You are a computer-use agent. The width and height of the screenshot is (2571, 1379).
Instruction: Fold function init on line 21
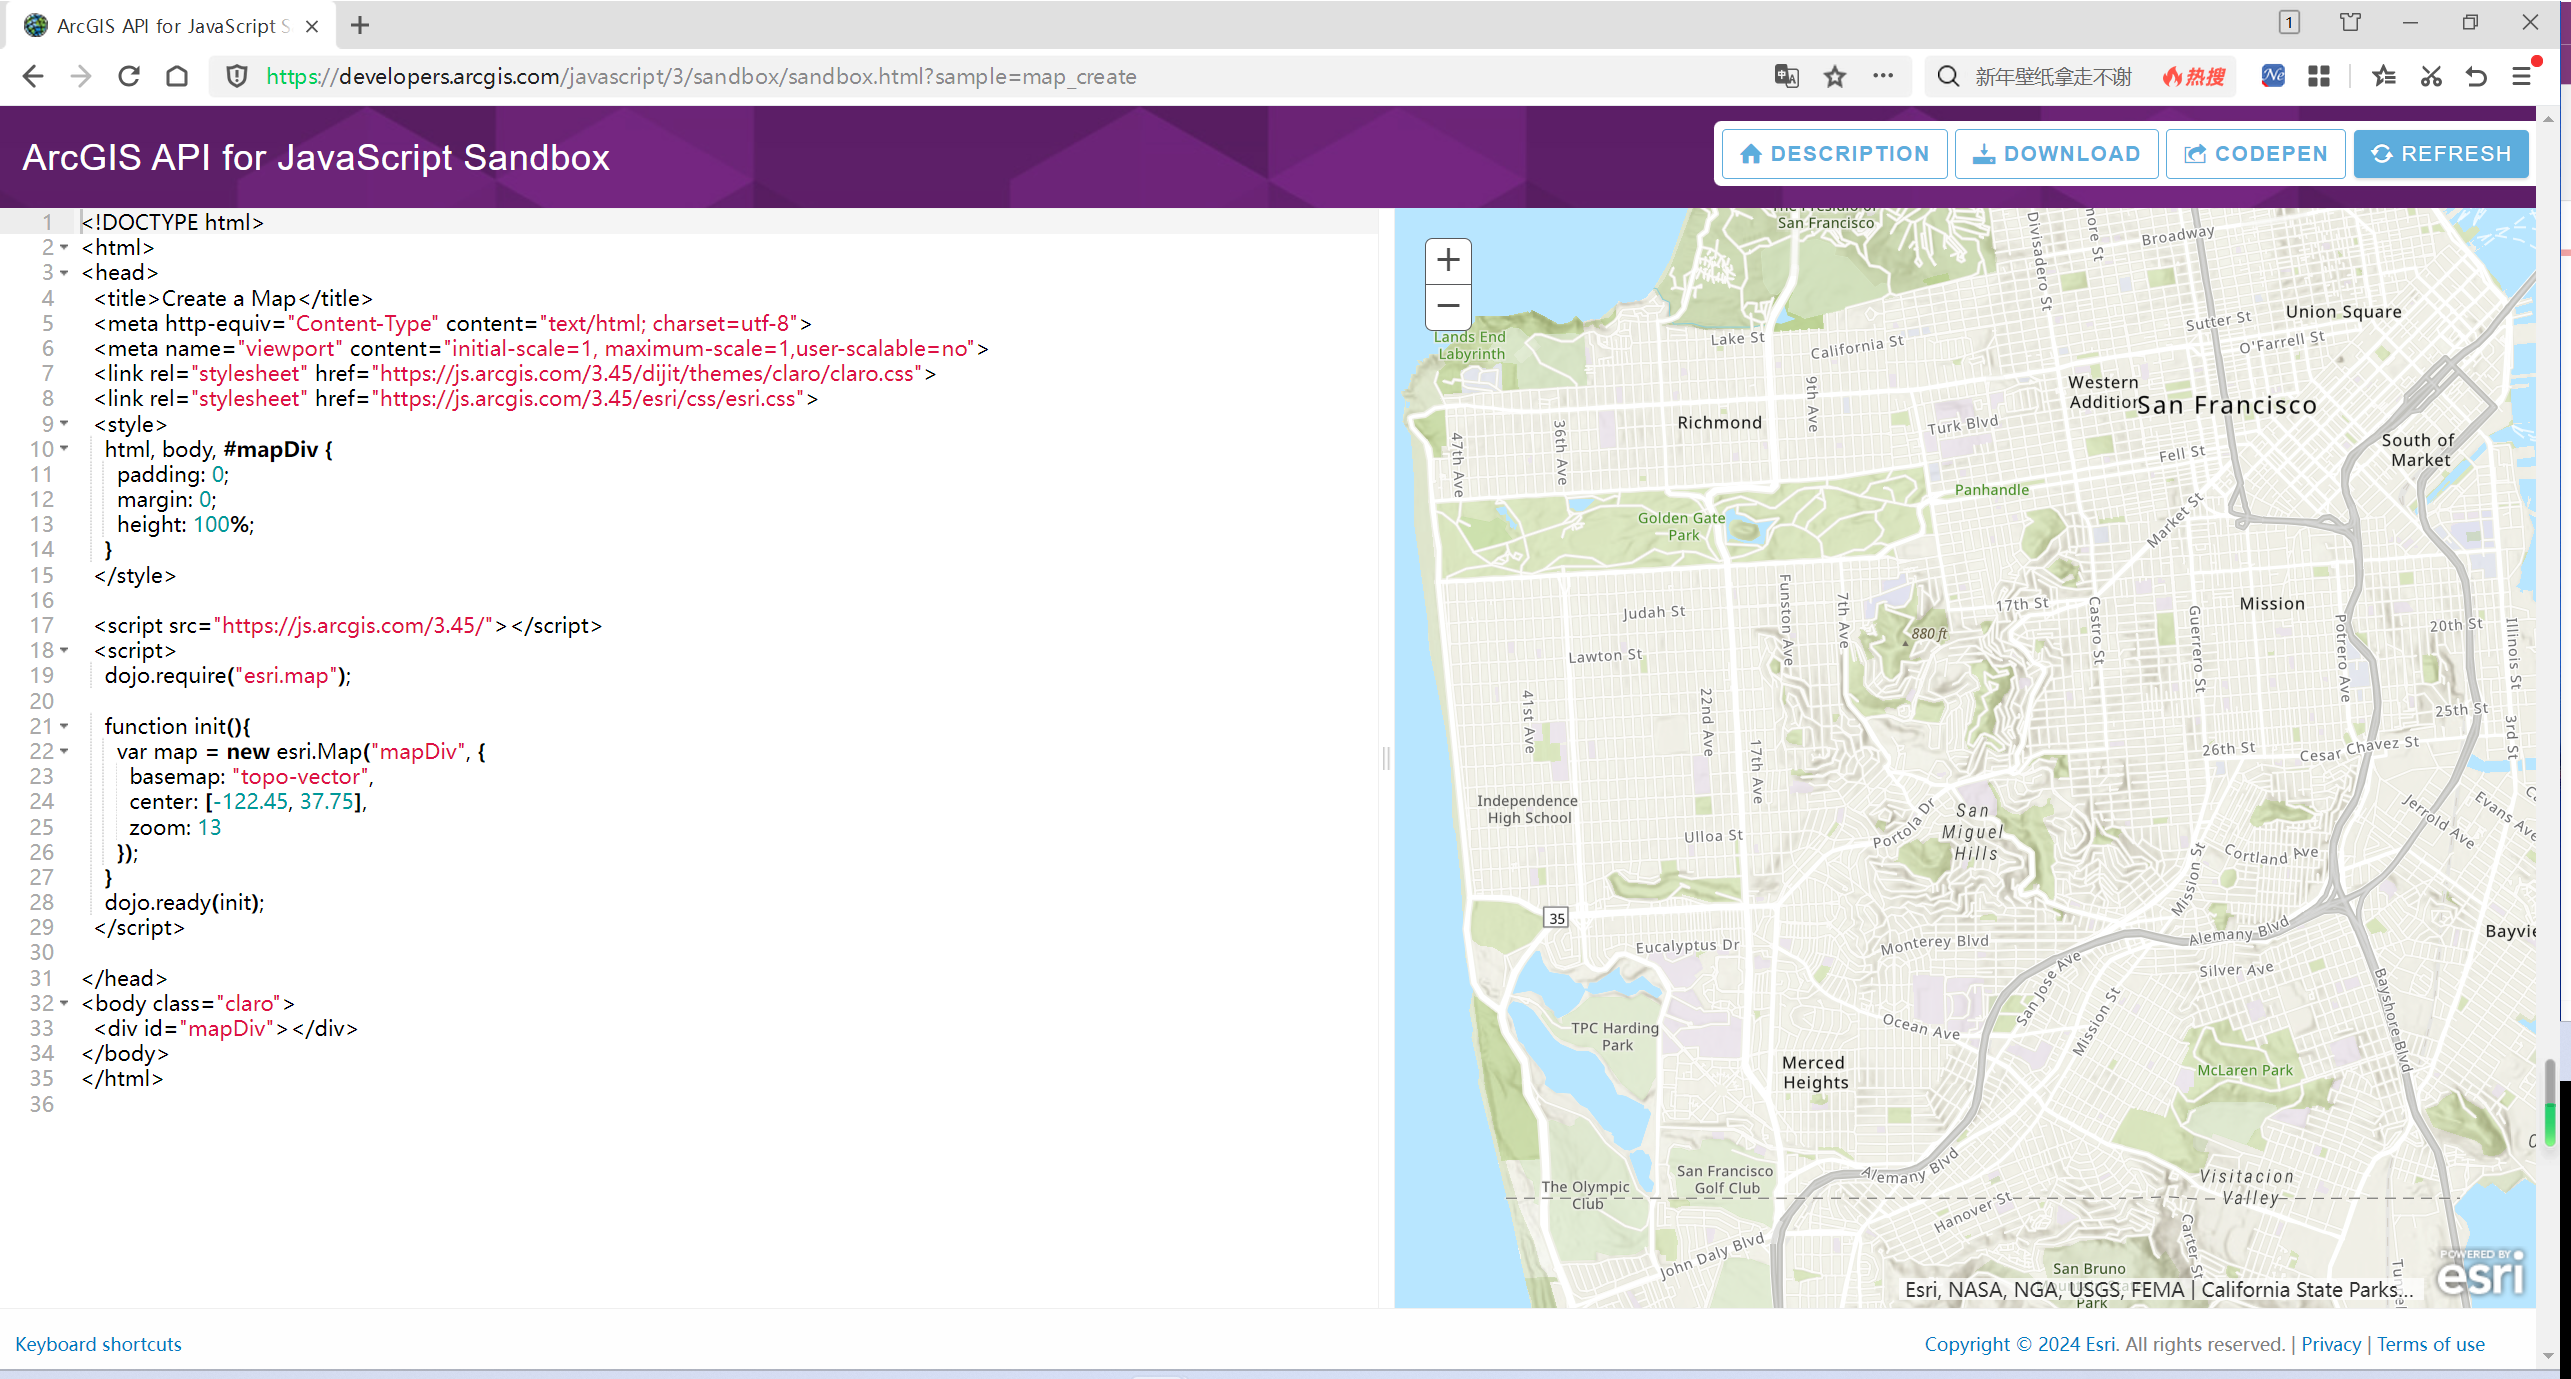pyautogui.click(x=64, y=726)
